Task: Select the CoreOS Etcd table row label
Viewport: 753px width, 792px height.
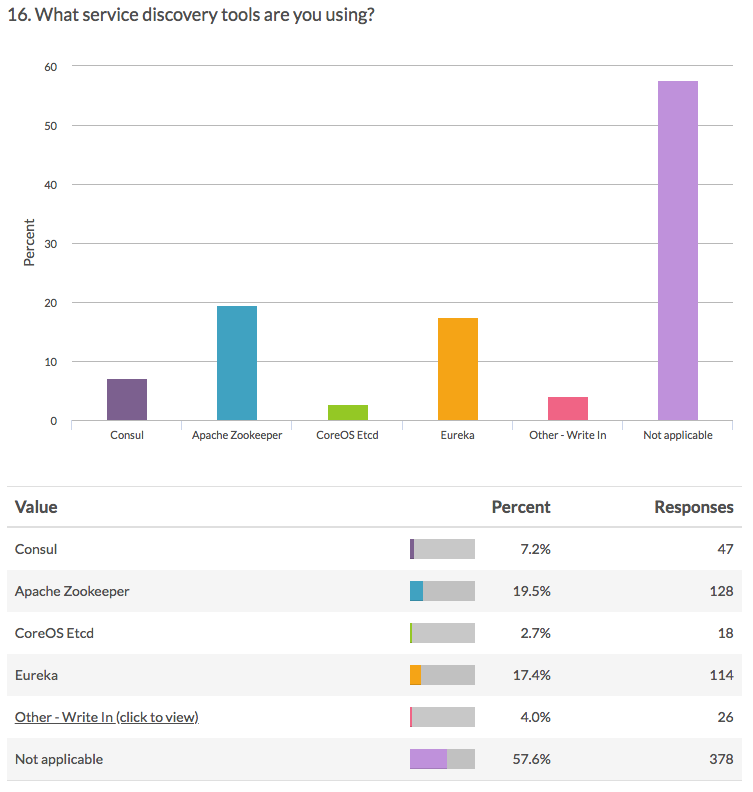Action: point(54,633)
